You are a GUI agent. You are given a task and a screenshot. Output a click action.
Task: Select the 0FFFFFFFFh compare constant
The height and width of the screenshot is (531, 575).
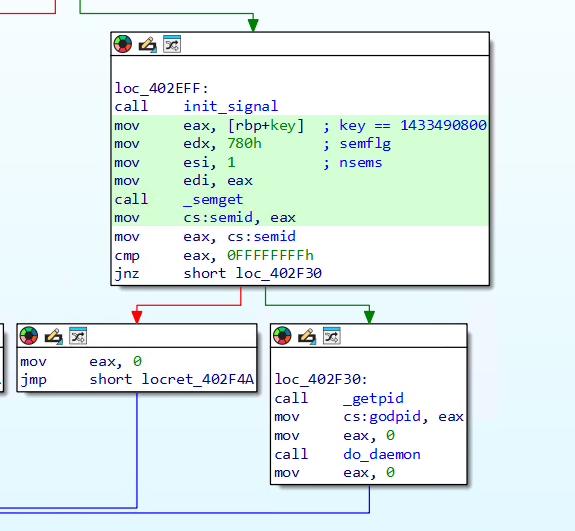(270, 255)
